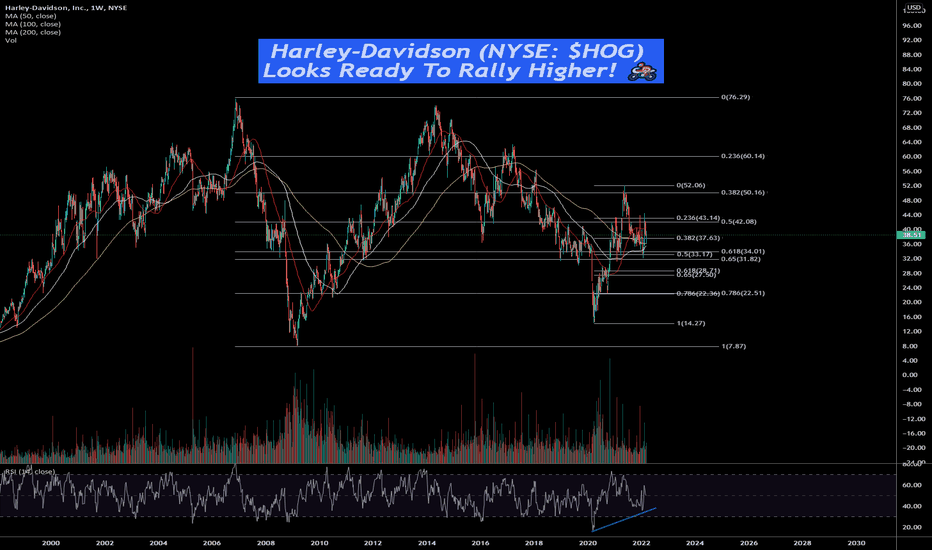This screenshot has height=550, width=932.
Task: Click the 2024 year label on time axis
Action: click(695, 543)
